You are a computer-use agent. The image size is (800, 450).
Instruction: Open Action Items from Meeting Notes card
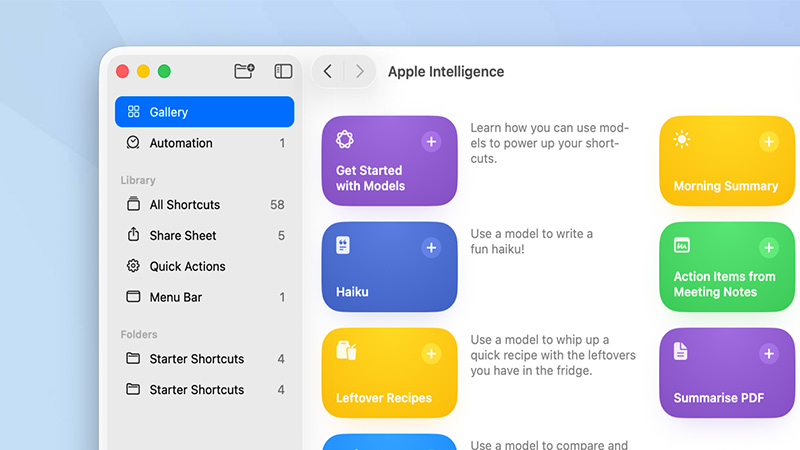click(x=727, y=267)
